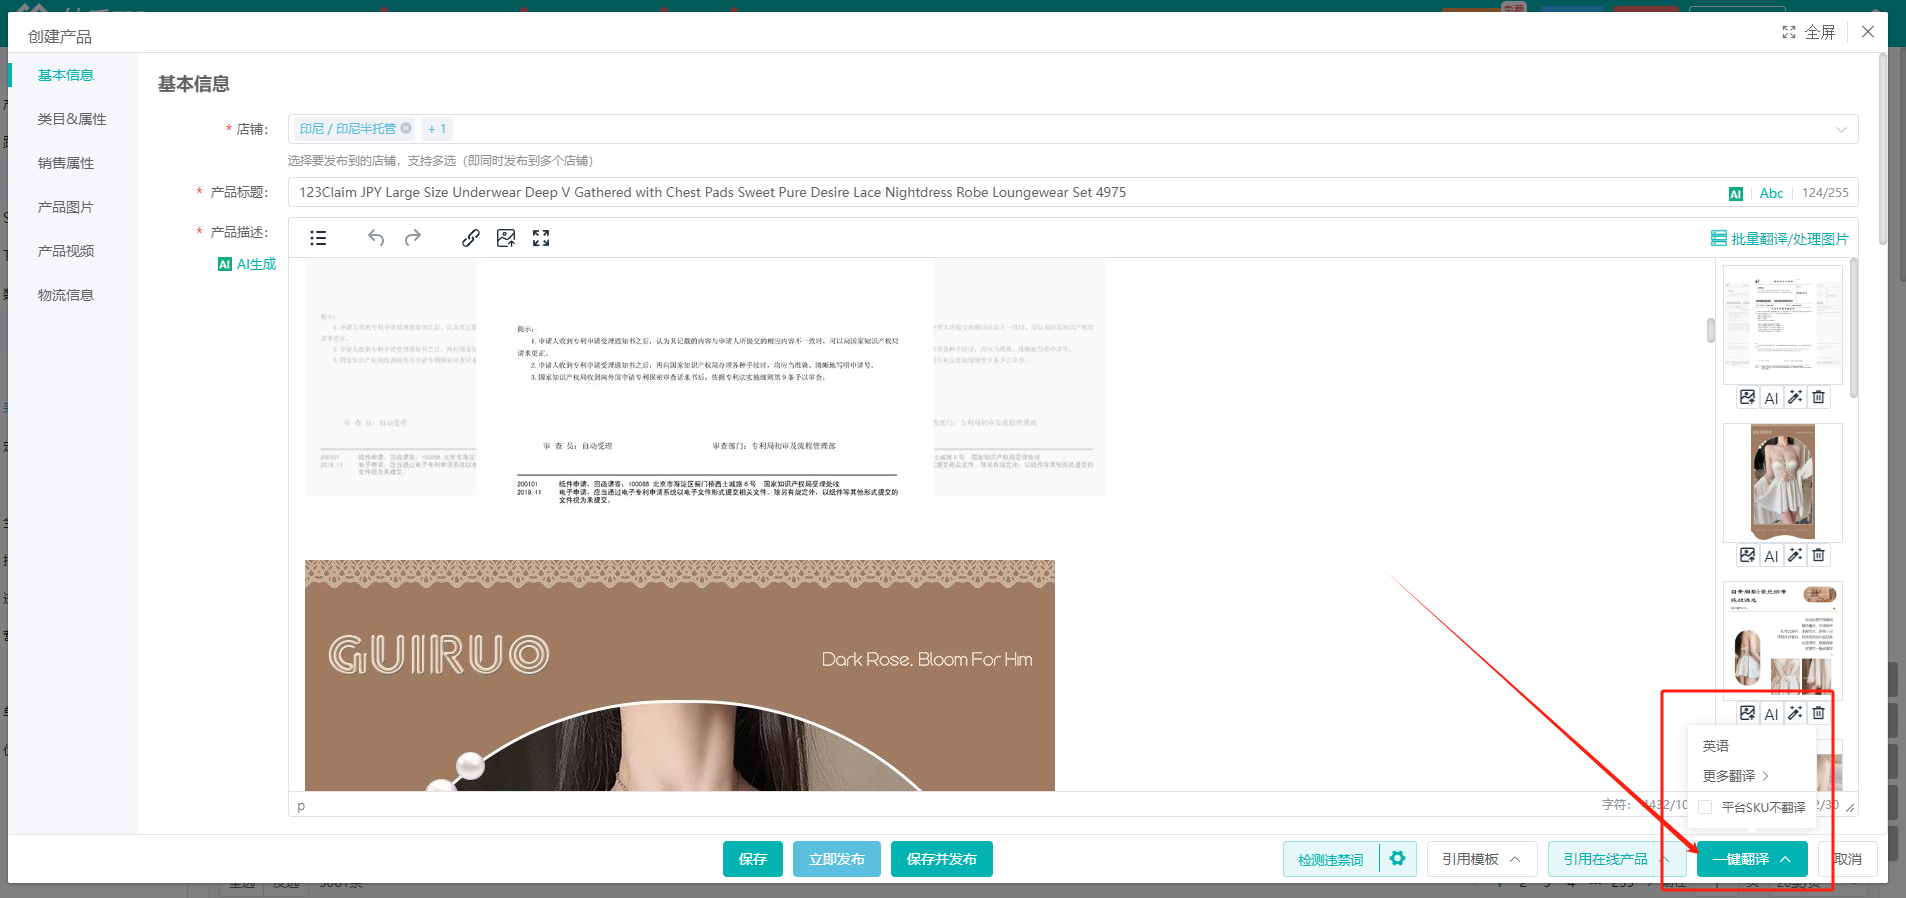Click 保存并发布 button
This screenshot has width=1906, height=898.
coord(942,859)
